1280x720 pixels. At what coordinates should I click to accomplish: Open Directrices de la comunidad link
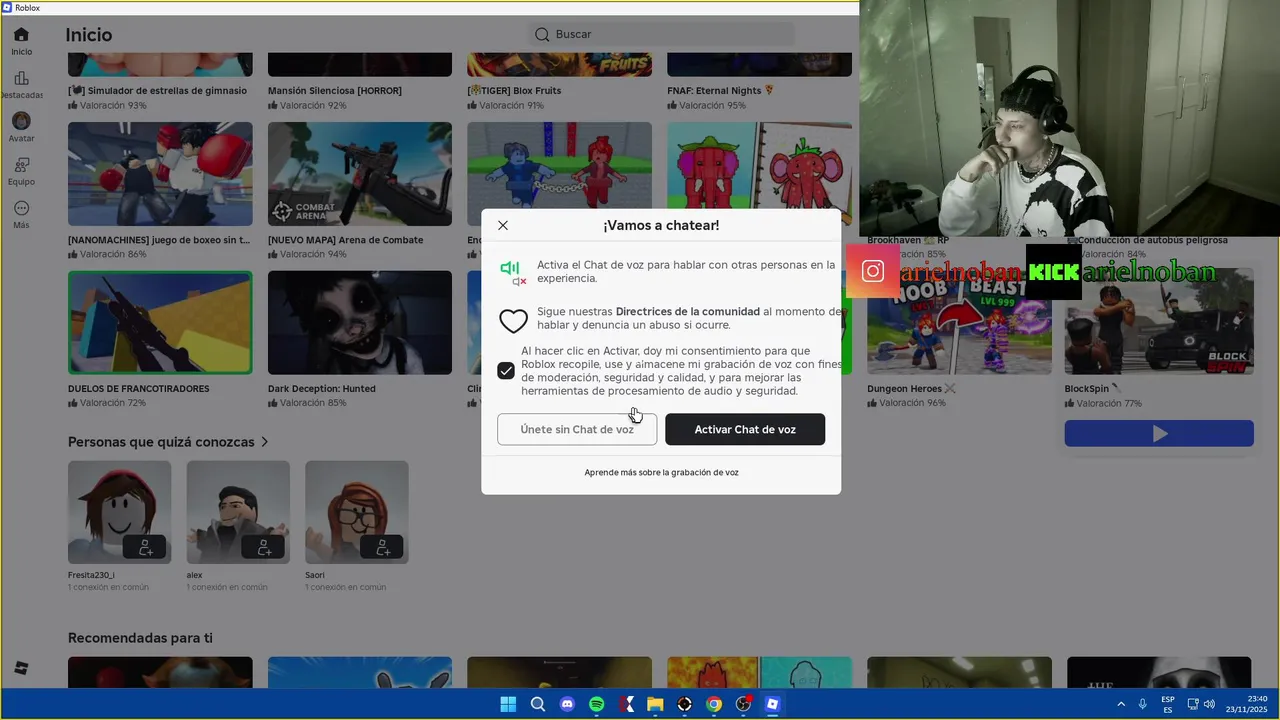coord(688,312)
